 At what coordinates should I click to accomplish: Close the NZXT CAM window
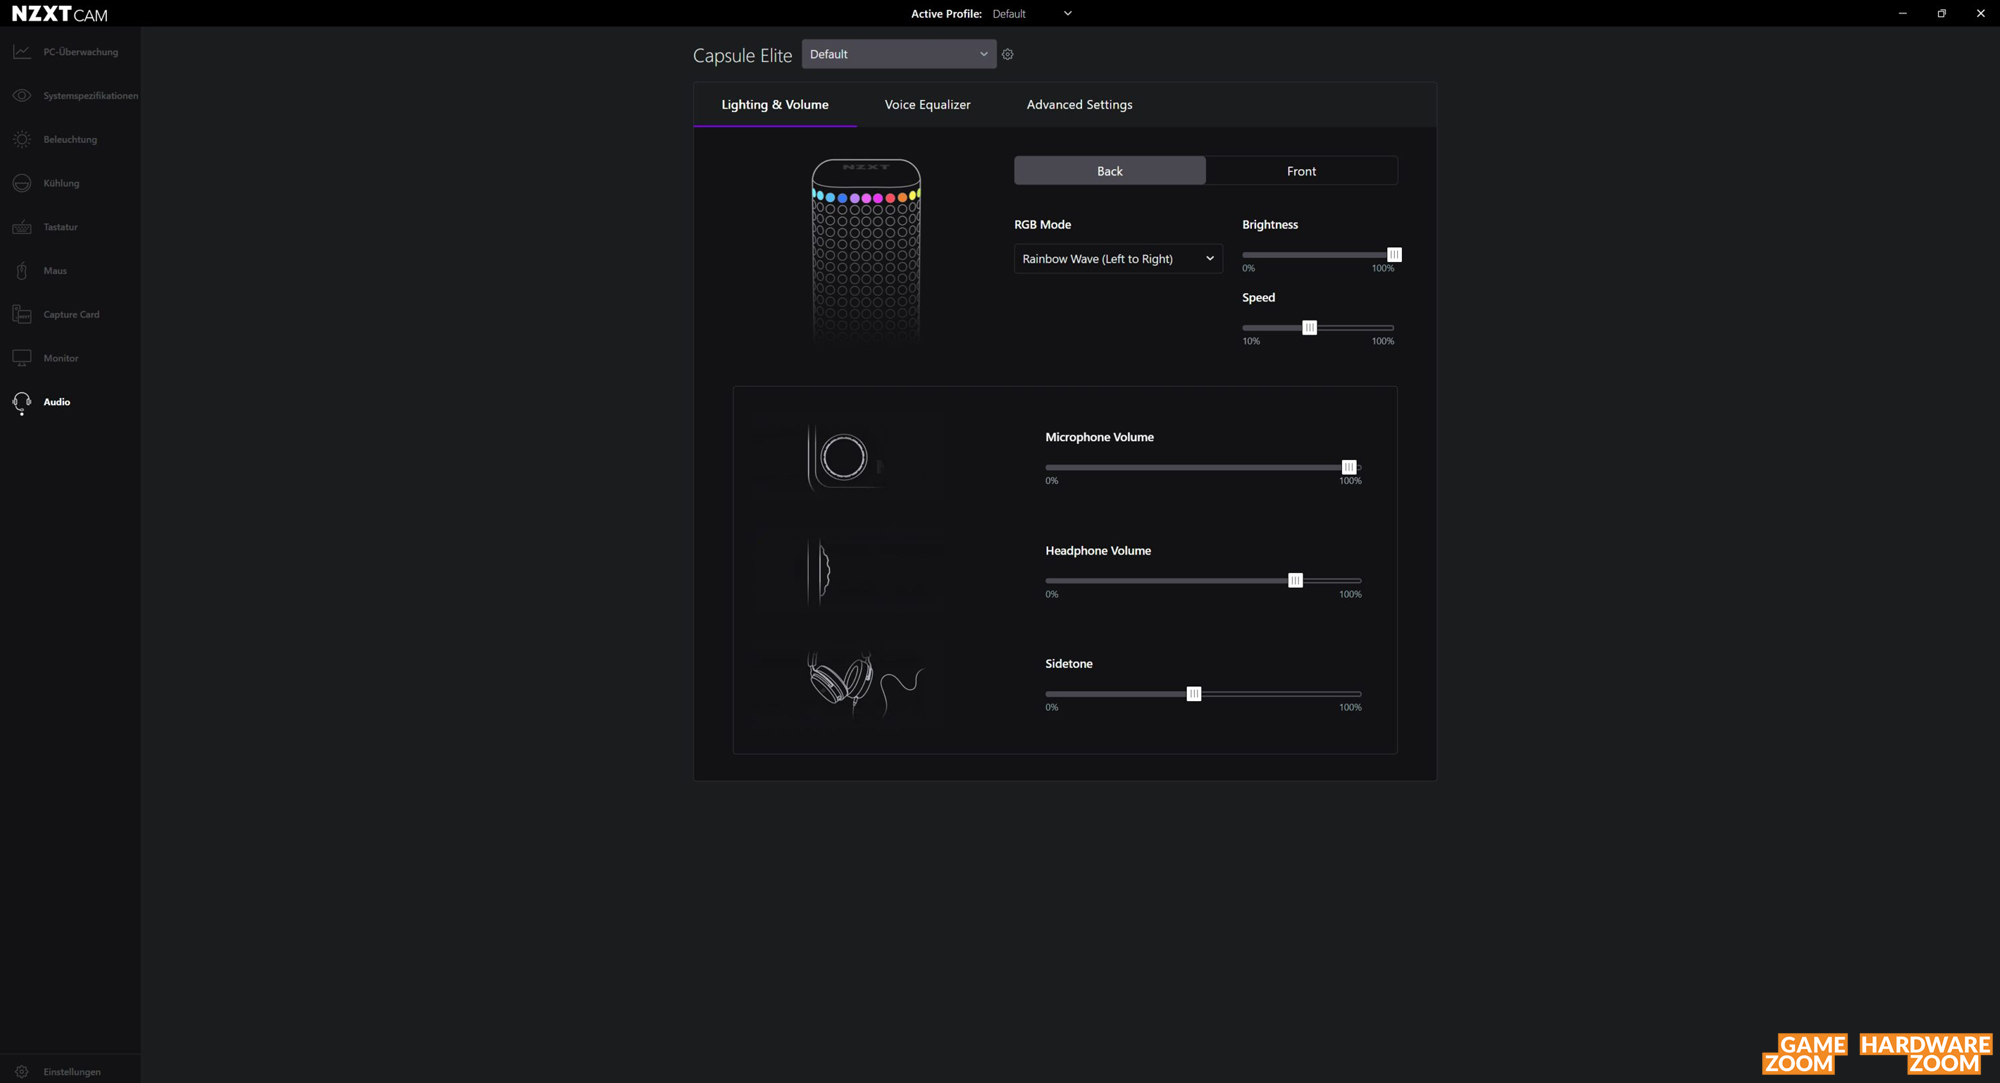click(x=1980, y=14)
